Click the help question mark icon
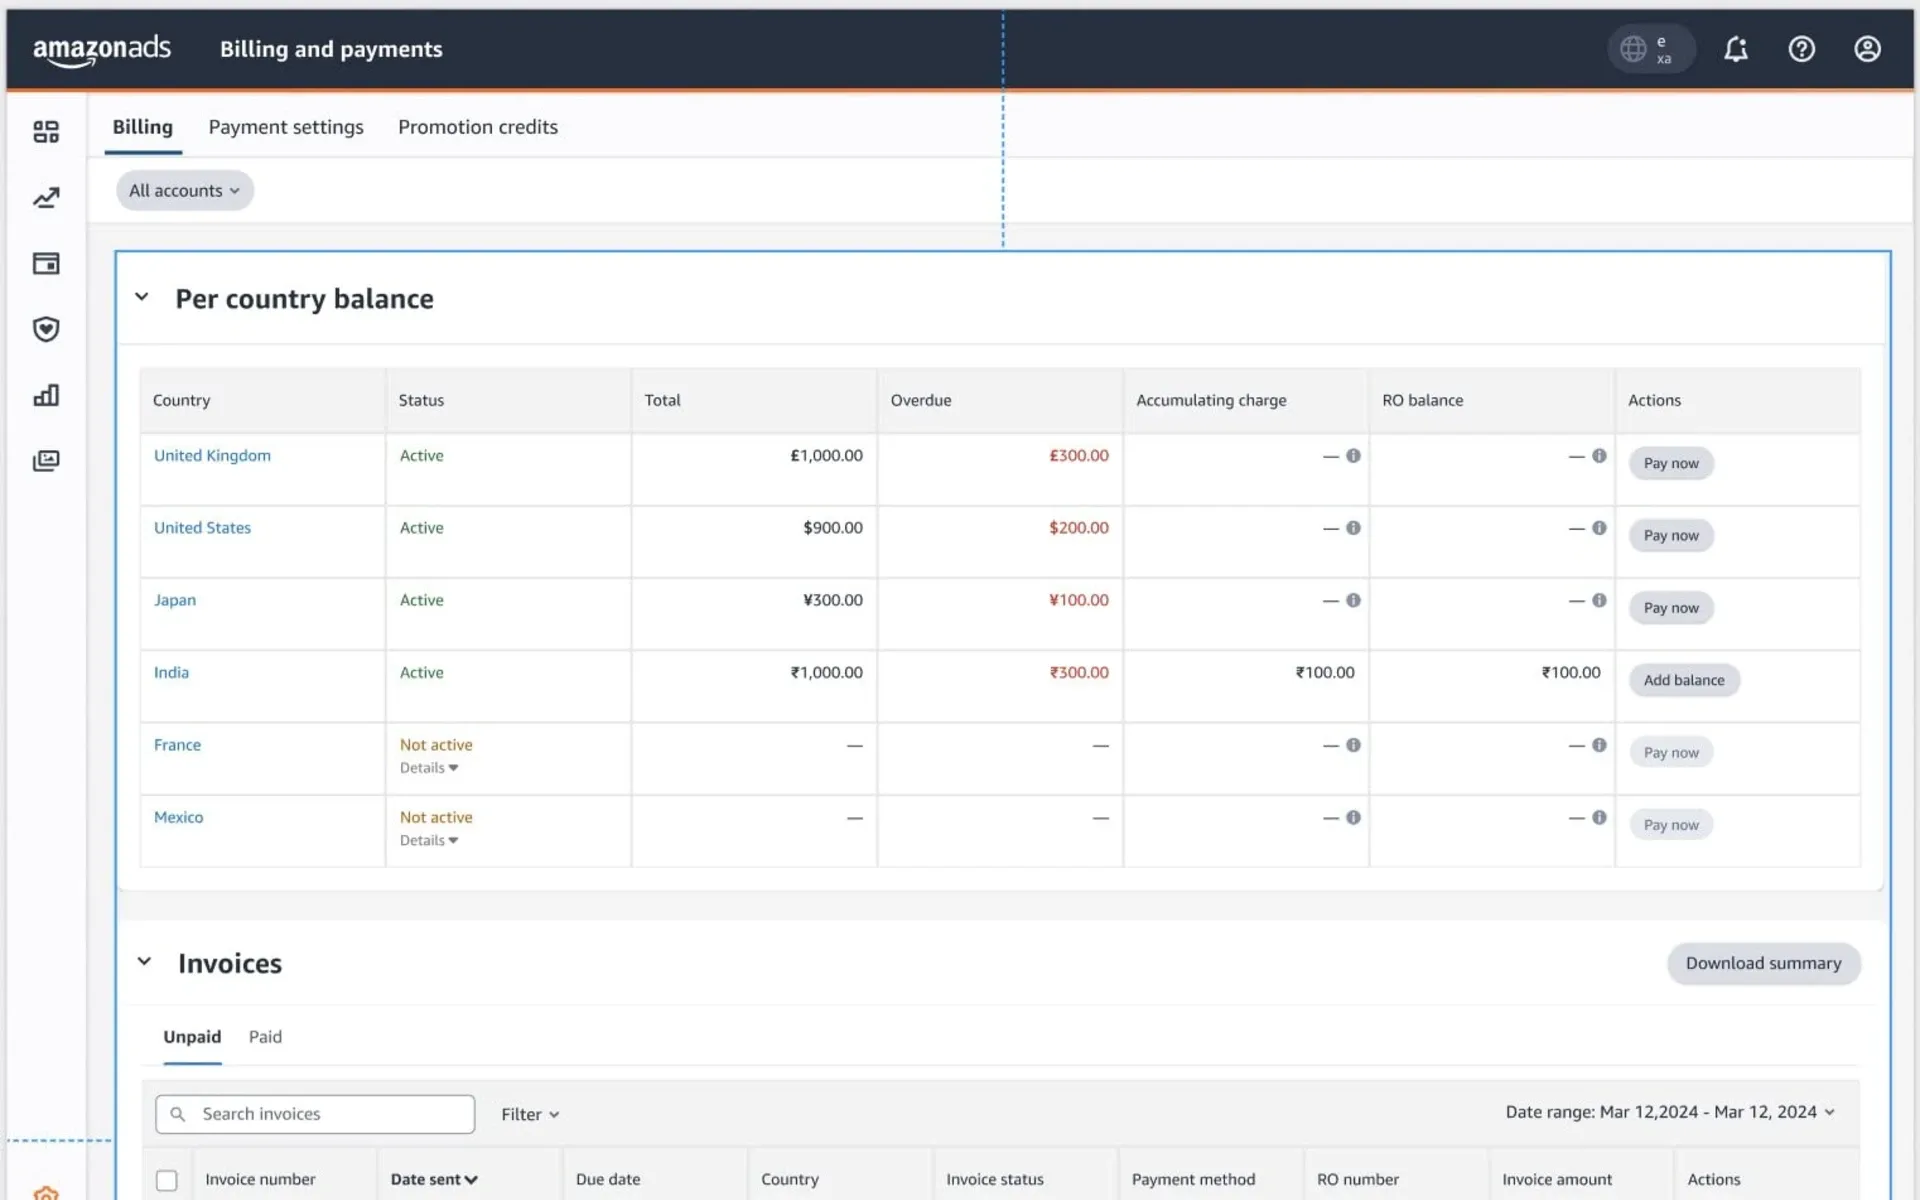1920x1200 pixels. (1803, 48)
